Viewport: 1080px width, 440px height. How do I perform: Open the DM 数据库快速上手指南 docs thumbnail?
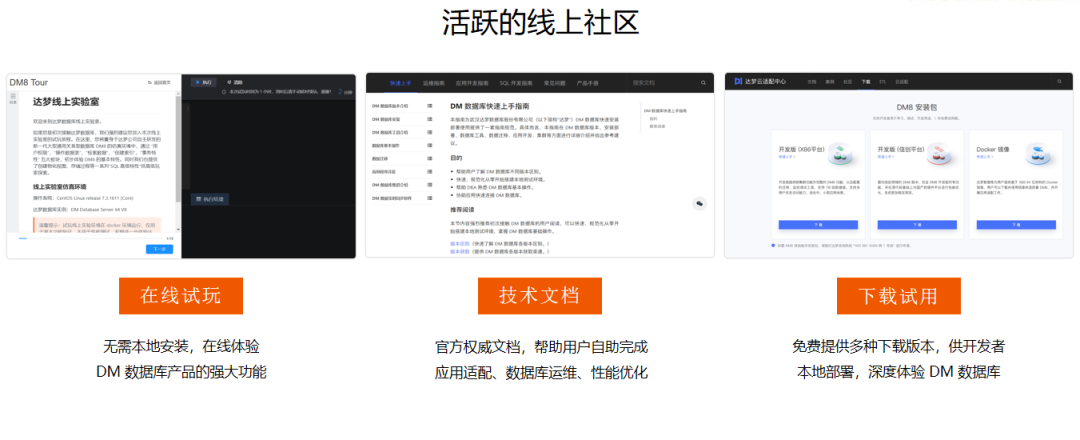pos(540,166)
